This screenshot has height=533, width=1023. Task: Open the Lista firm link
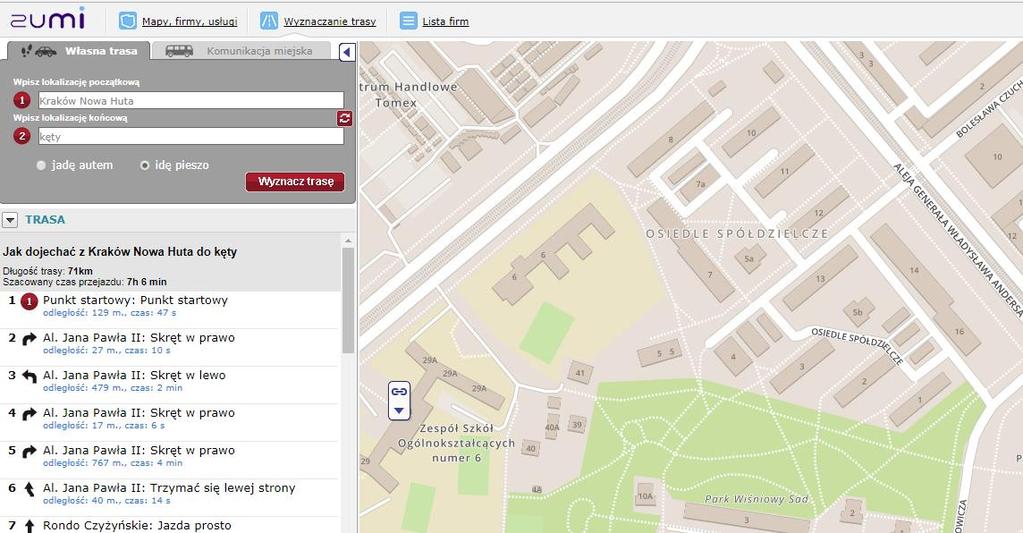pos(445,22)
